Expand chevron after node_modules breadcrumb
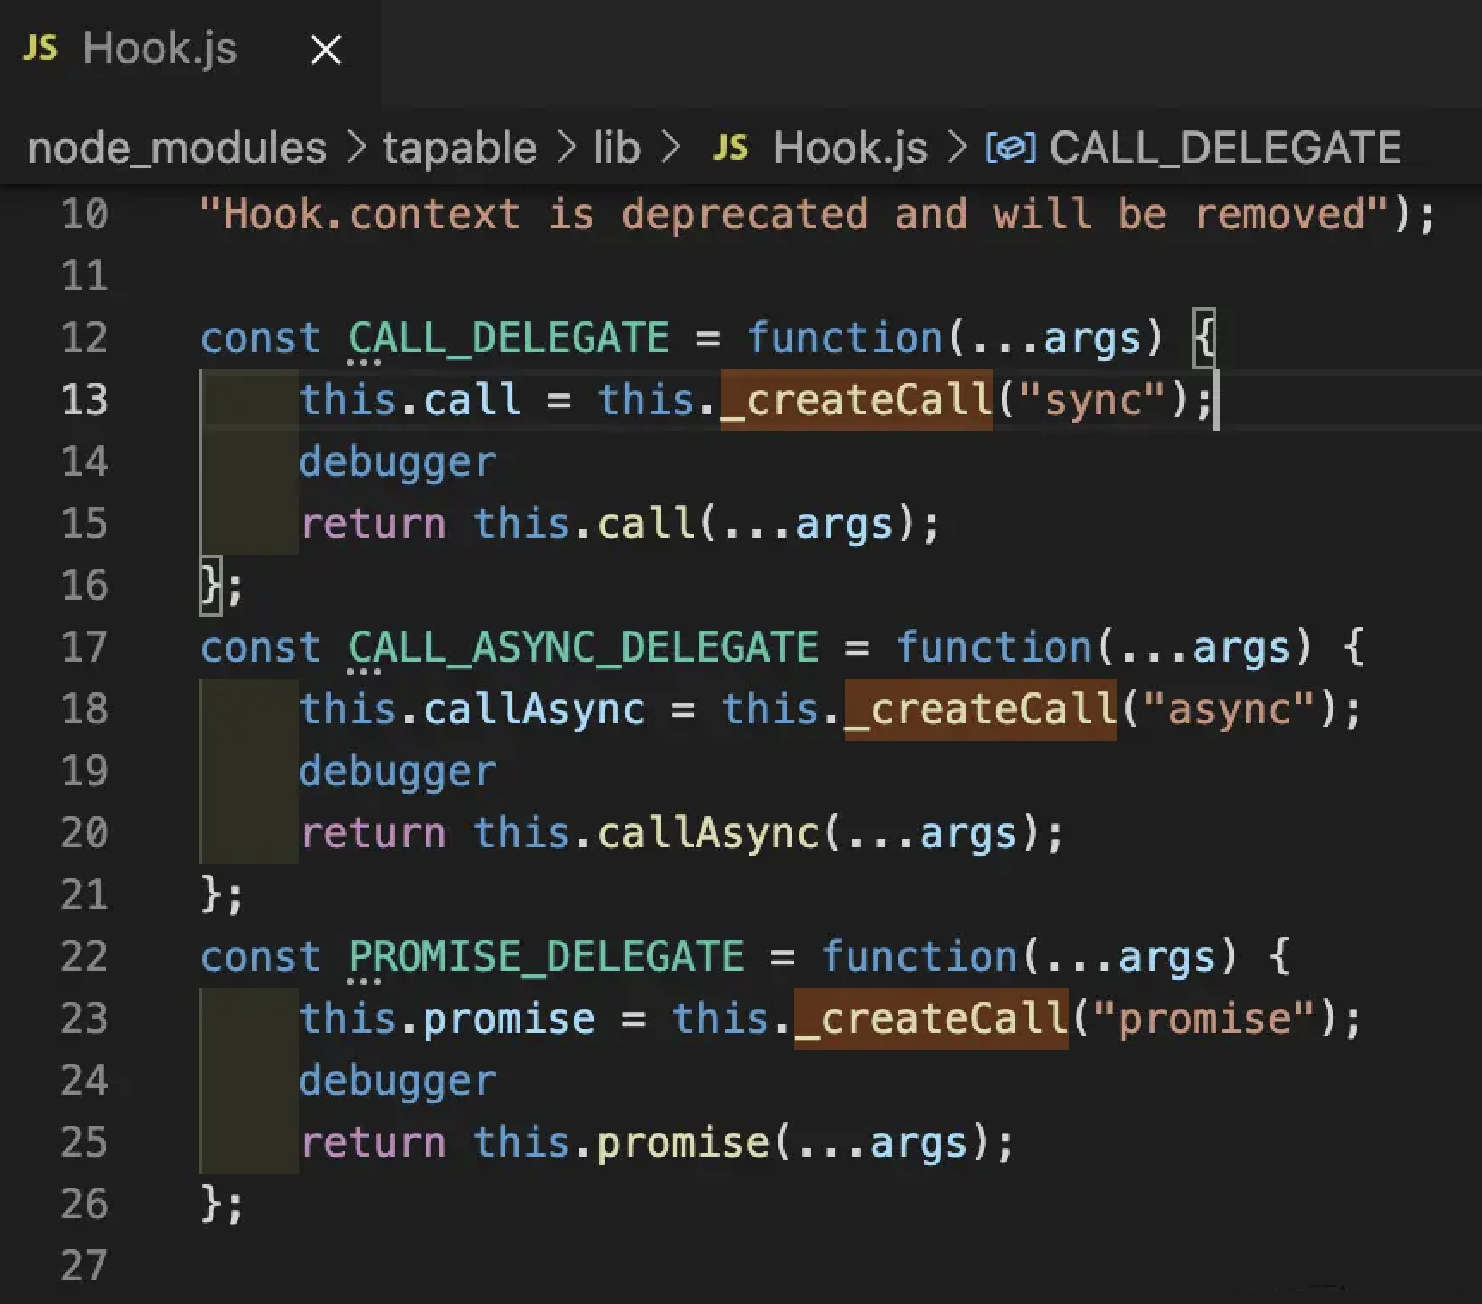Viewport: 1482px width, 1304px height. click(x=356, y=148)
